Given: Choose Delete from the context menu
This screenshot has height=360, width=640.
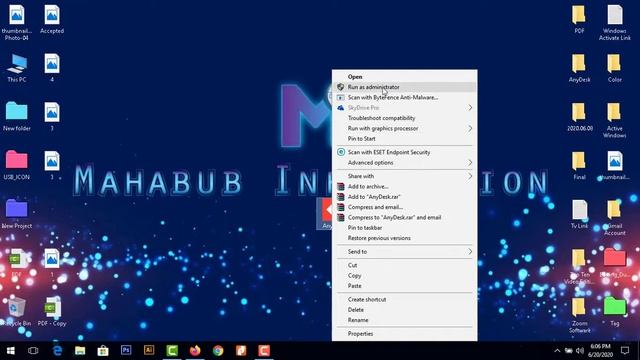Looking at the screenshot, I should pos(404,309).
